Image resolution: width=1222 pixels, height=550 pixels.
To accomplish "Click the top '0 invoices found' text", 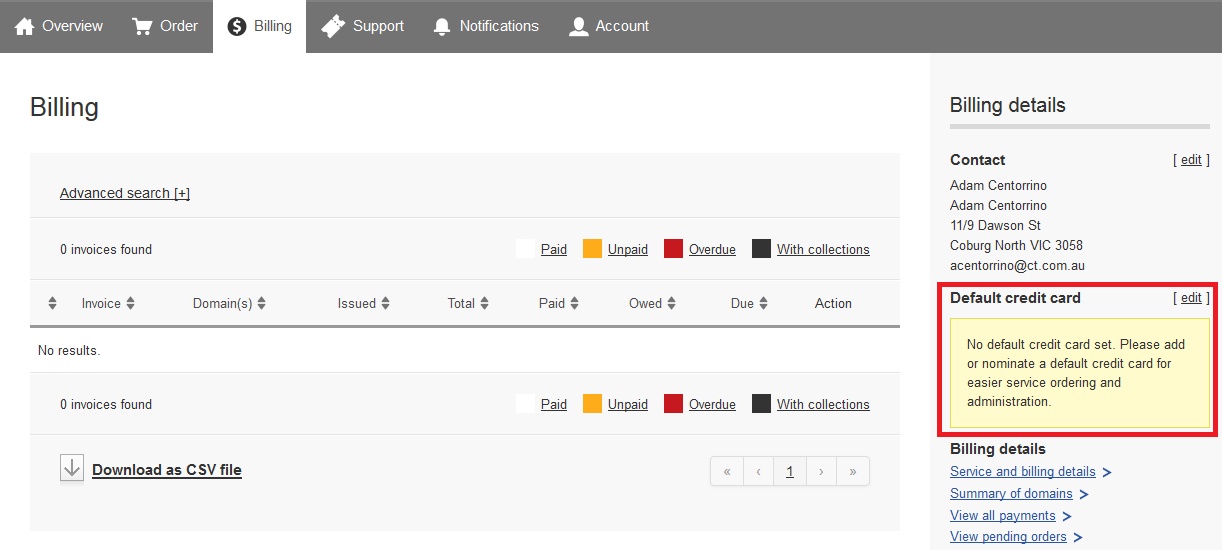I will pos(106,249).
